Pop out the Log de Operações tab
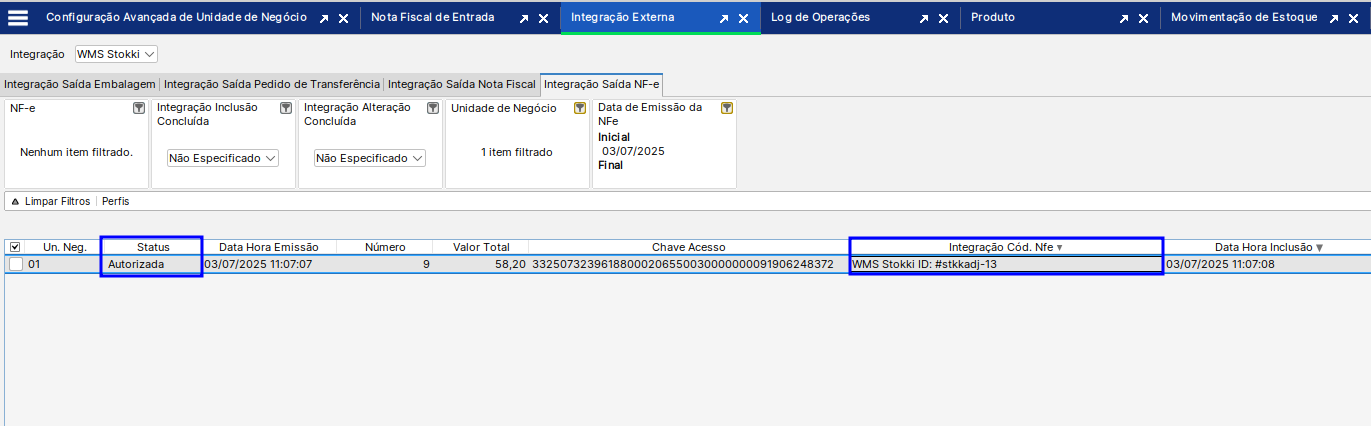The height and width of the screenshot is (426, 1371). 924,19
